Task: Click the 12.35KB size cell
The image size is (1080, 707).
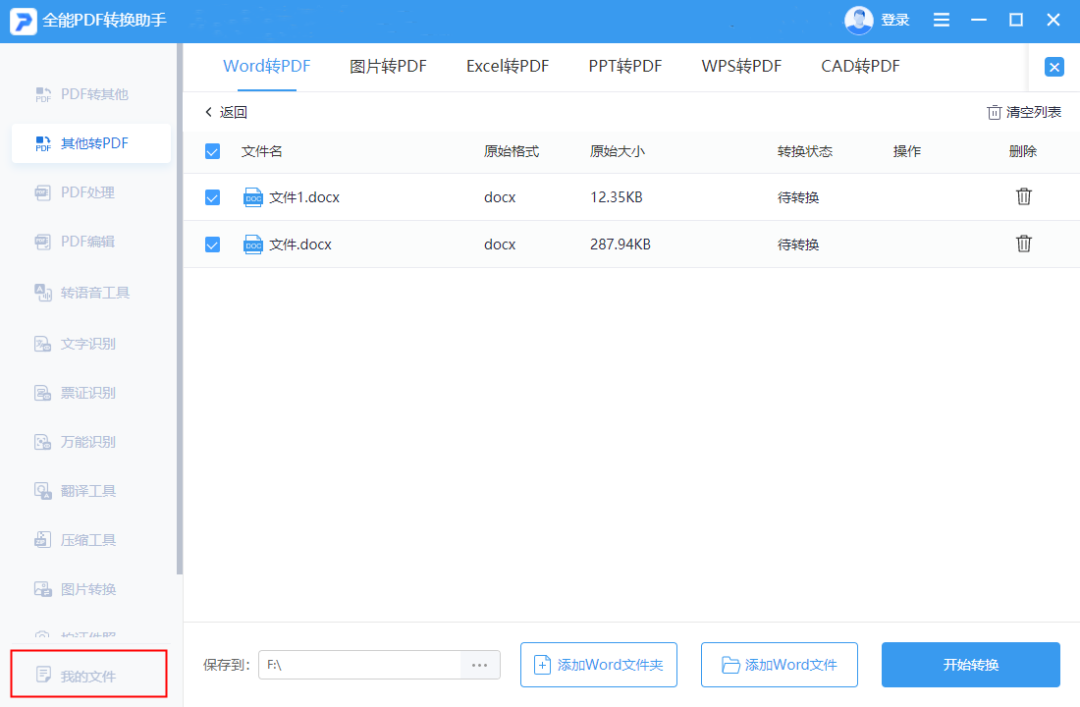Action: [616, 198]
